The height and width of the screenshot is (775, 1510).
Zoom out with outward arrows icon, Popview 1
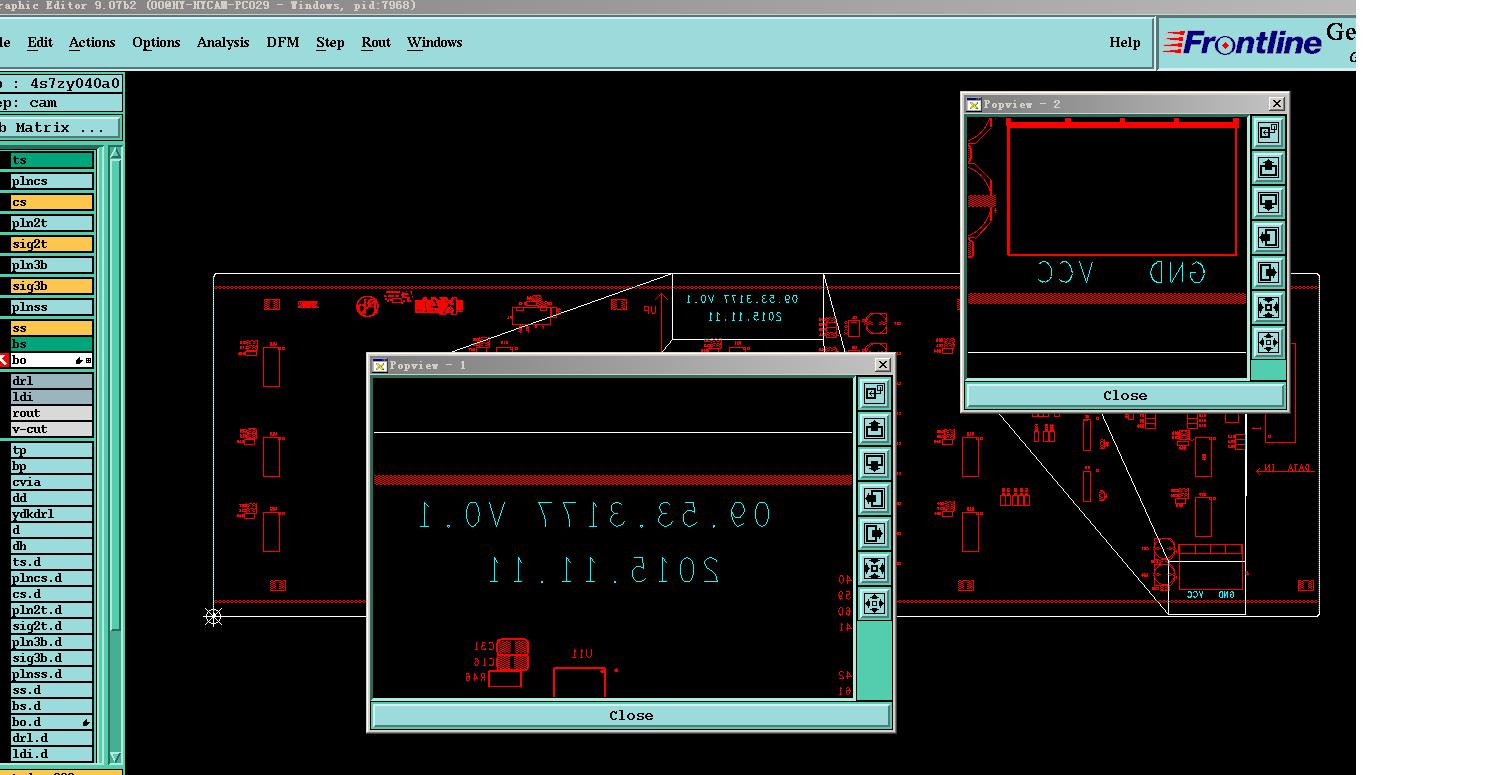pyautogui.click(x=874, y=603)
